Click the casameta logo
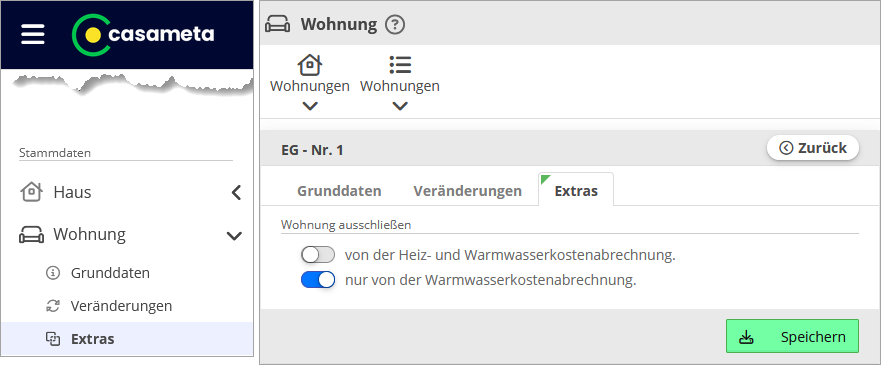This screenshot has height=365, width=881. click(x=143, y=35)
